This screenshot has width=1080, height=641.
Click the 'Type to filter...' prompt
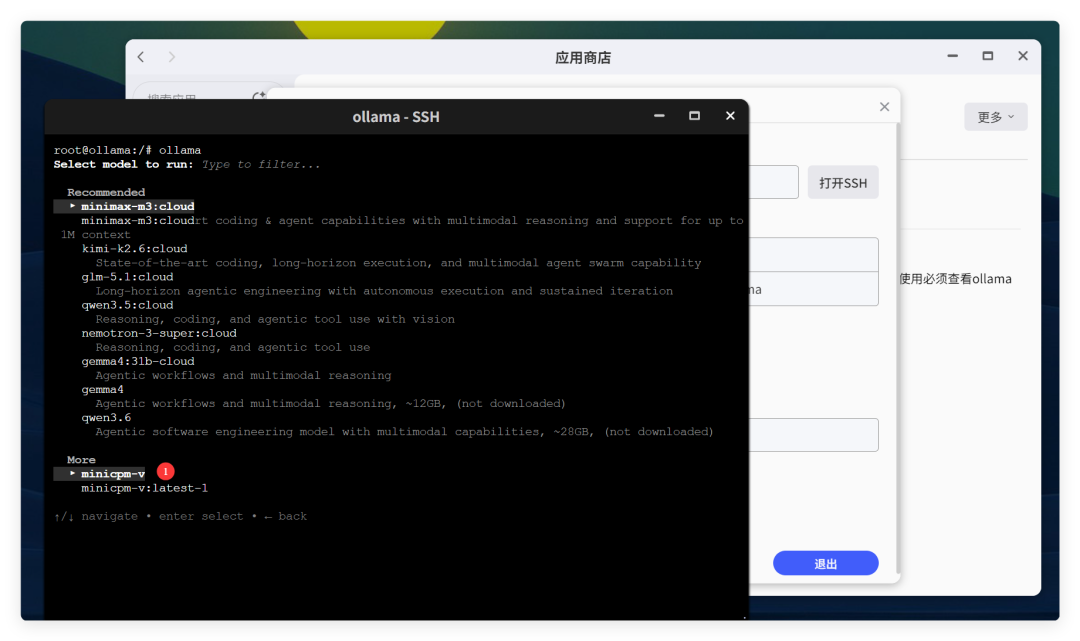261,165
